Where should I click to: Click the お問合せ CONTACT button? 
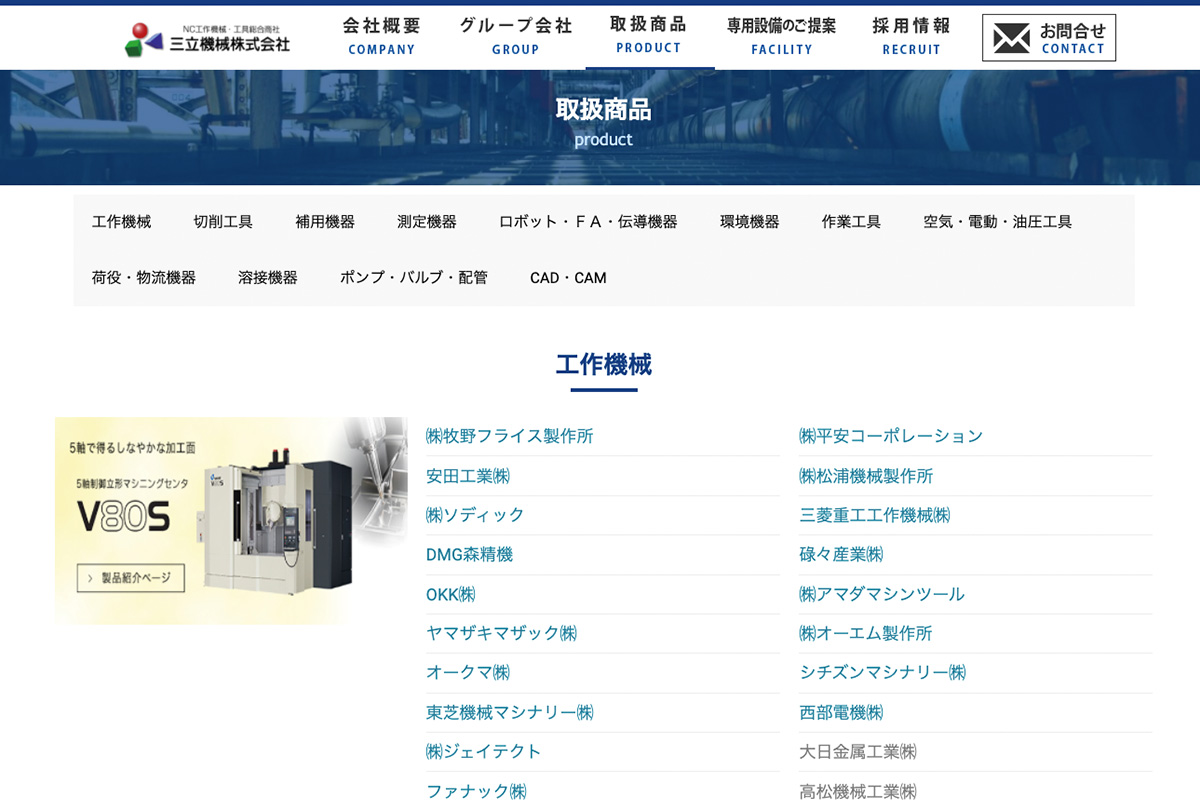(1049, 38)
